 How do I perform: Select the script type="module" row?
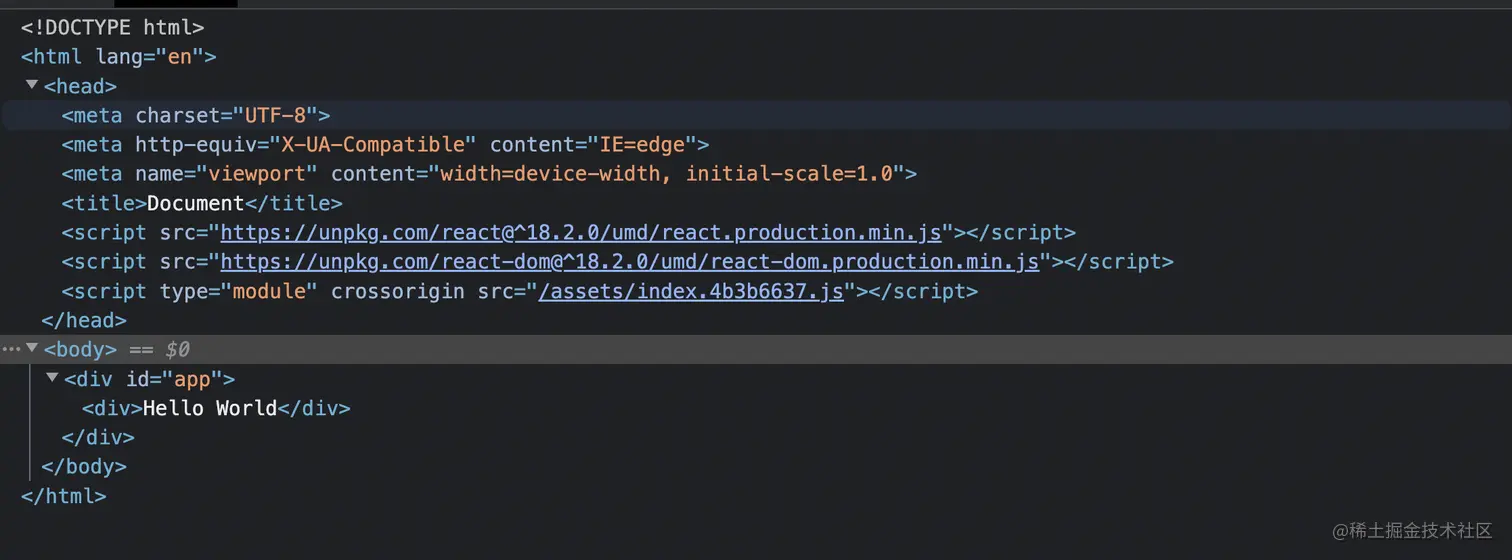coord(519,291)
